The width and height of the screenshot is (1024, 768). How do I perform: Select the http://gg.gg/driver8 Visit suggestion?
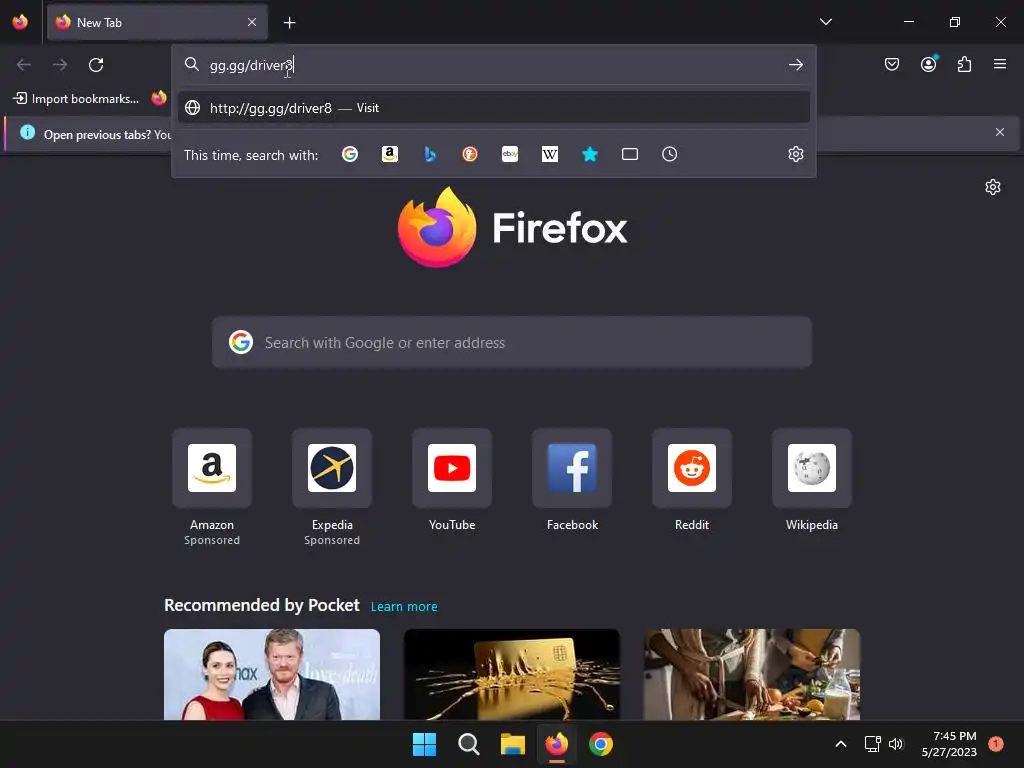[x=494, y=108]
